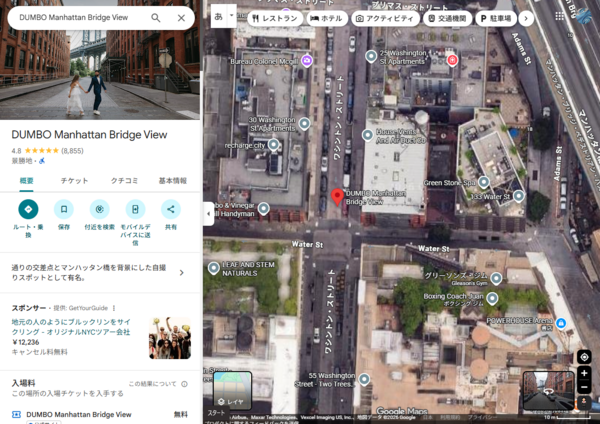Click the sponsored tour group photo thumbnail
This screenshot has height=424, width=600.
(x=170, y=338)
